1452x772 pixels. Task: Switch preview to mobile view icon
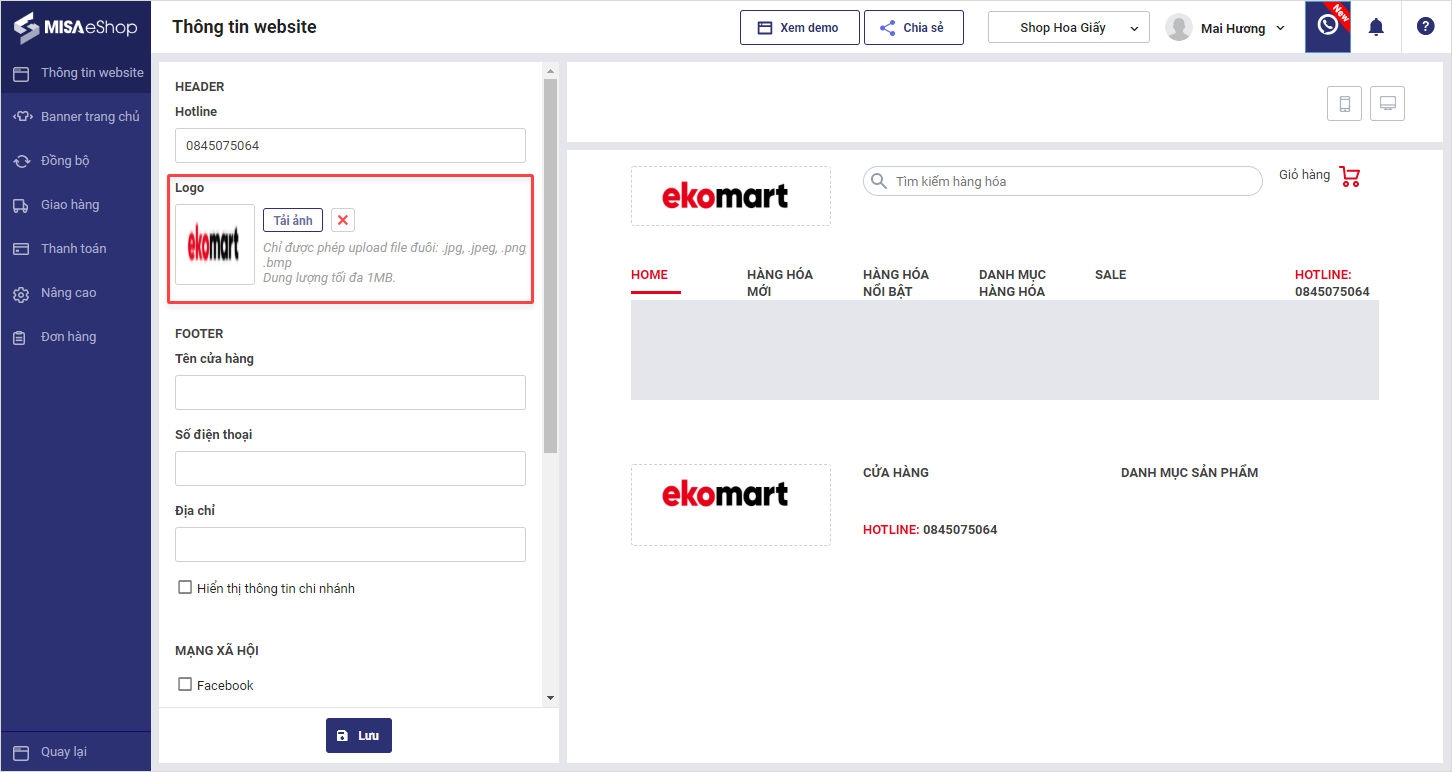pyautogui.click(x=1344, y=103)
